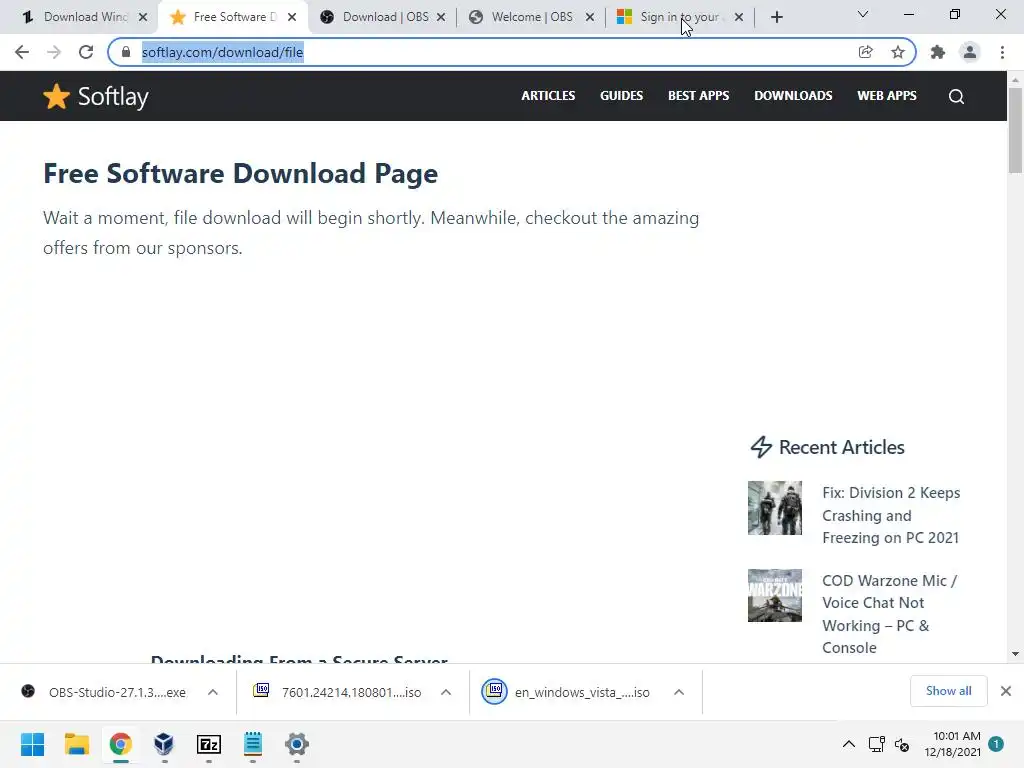Open the OBS-Studio exe download
Screen dimensions: 1024x768
(104, 692)
